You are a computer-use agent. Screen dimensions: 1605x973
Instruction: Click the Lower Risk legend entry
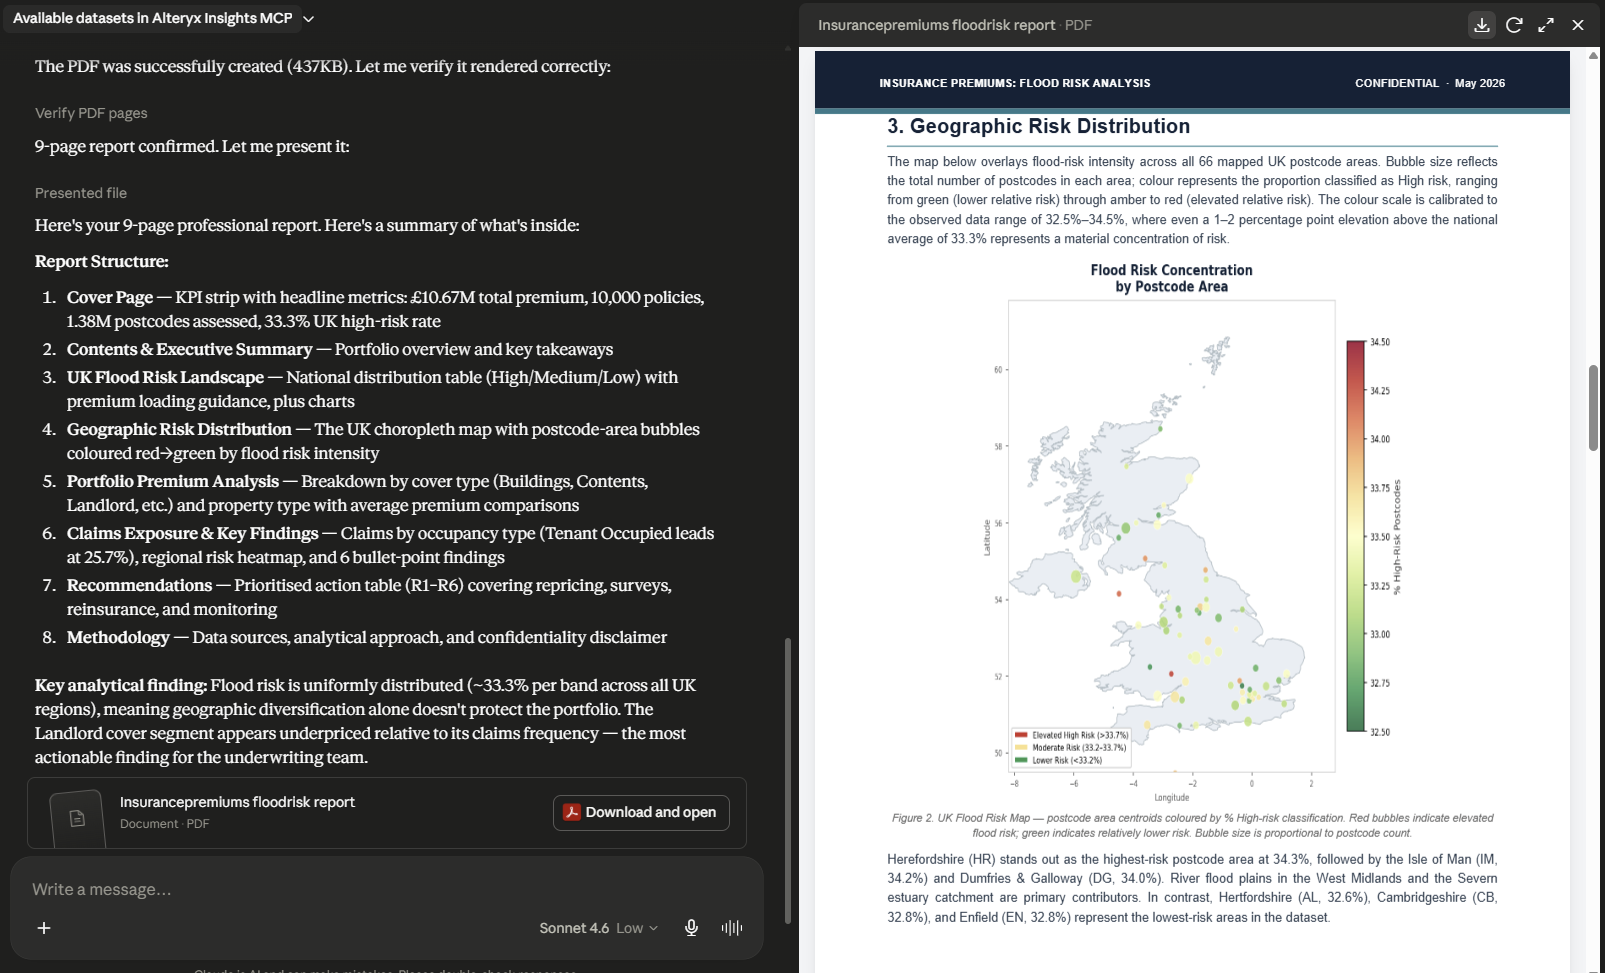pyautogui.click(x=1059, y=760)
